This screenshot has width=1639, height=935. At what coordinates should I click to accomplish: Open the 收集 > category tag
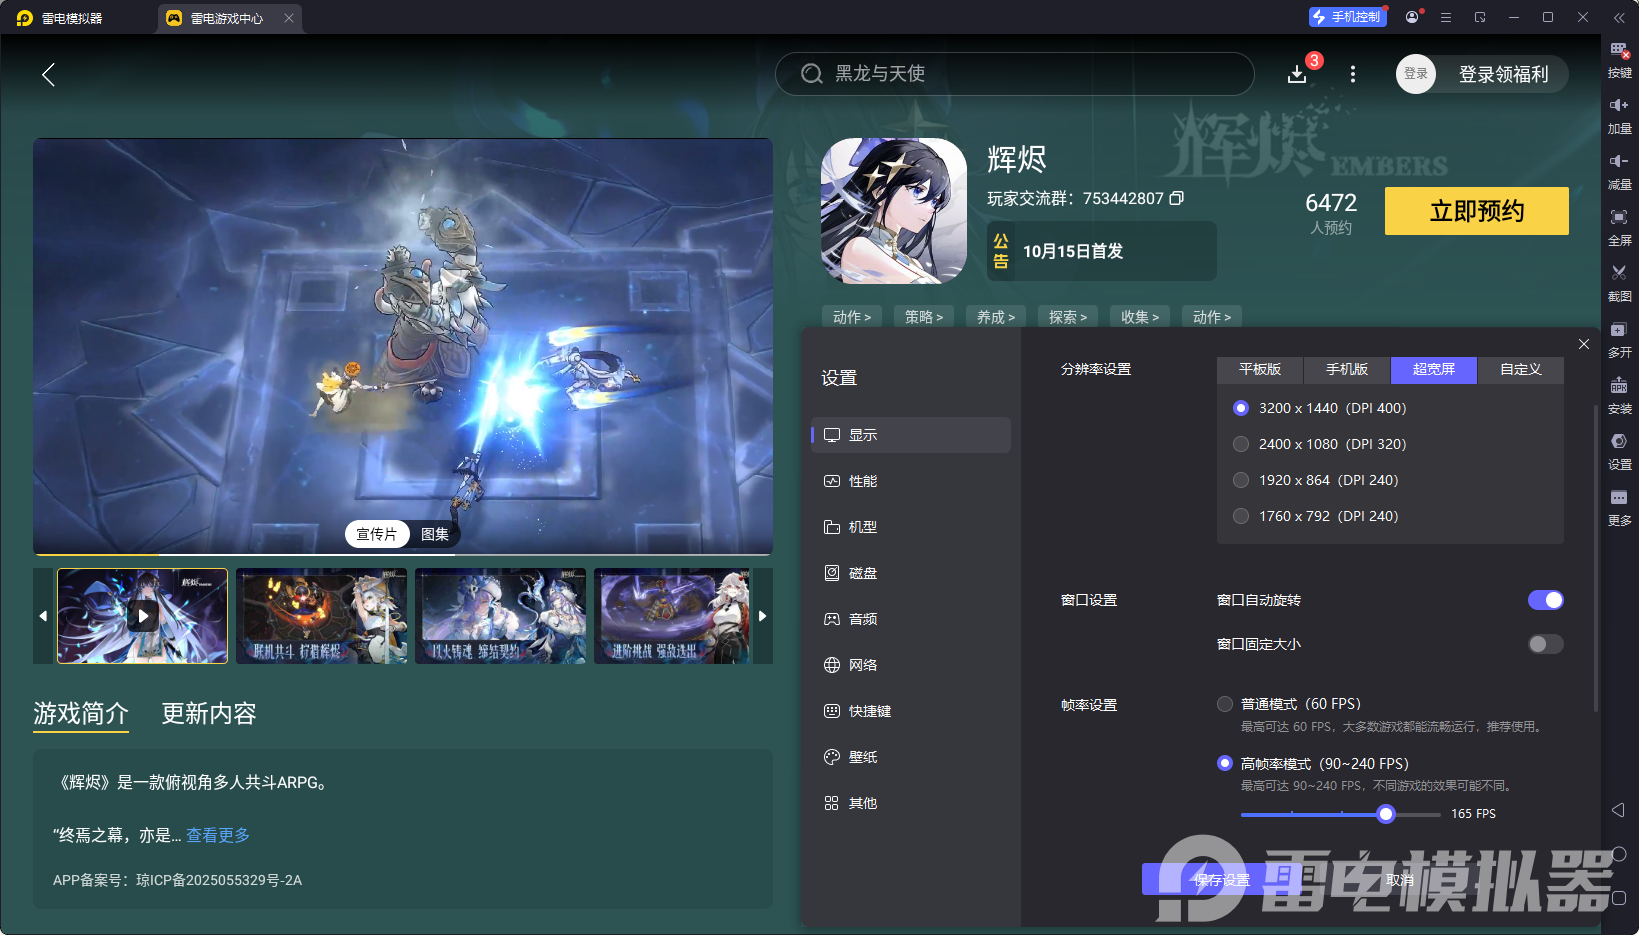click(x=1140, y=317)
